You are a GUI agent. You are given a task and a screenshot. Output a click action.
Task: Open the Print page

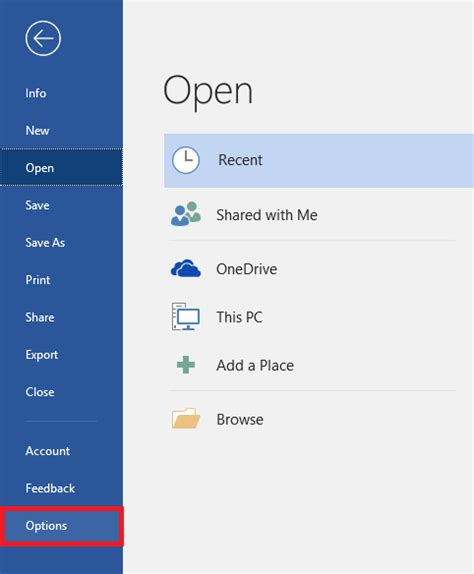coord(61,280)
